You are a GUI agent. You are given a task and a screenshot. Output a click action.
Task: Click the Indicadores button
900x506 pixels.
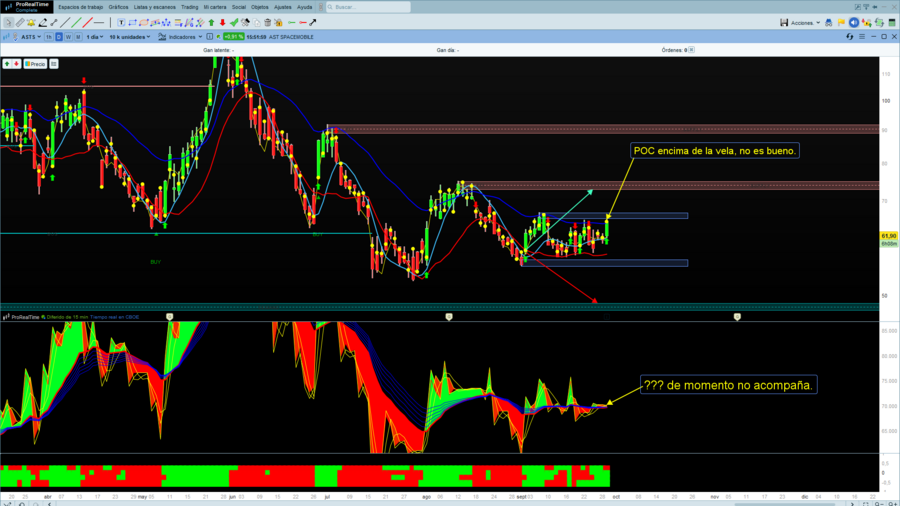pyautogui.click(x=180, y=37)
